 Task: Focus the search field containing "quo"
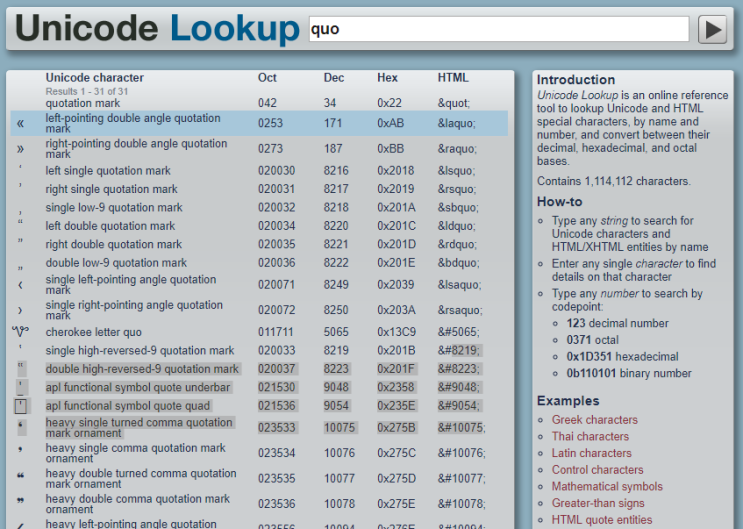click(499, 29)
